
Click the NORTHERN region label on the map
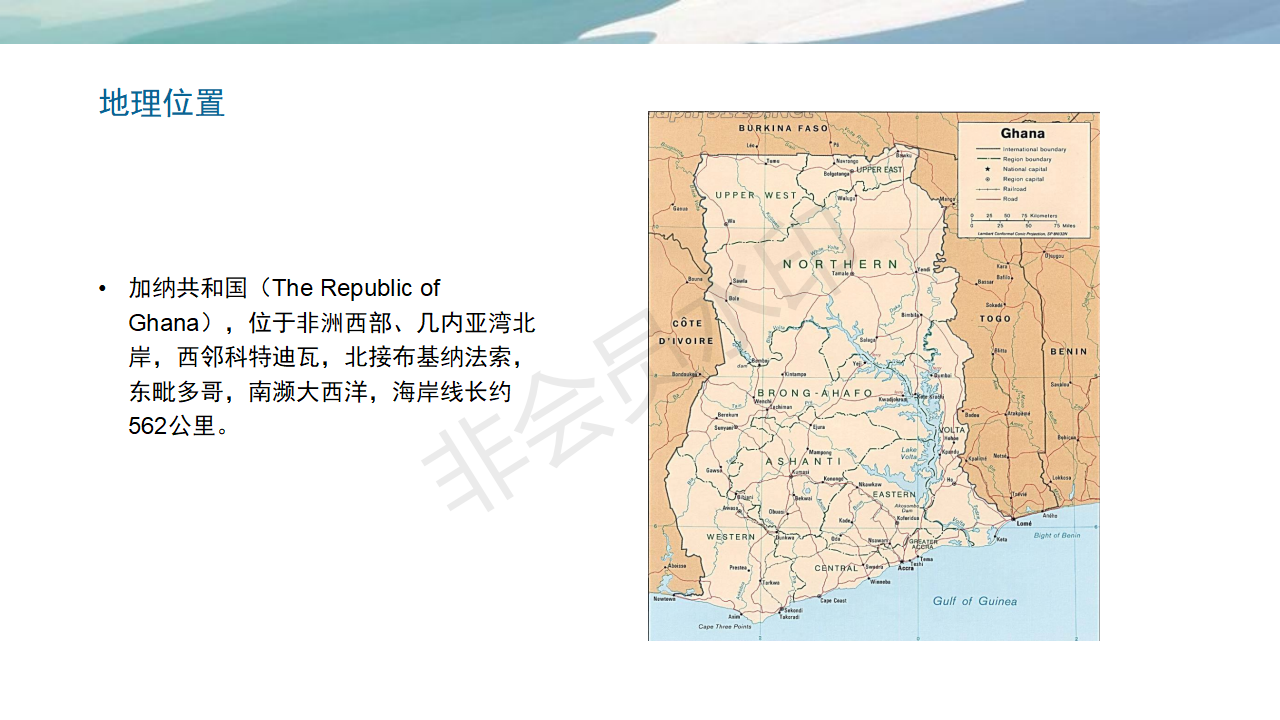tap(840, 264)
